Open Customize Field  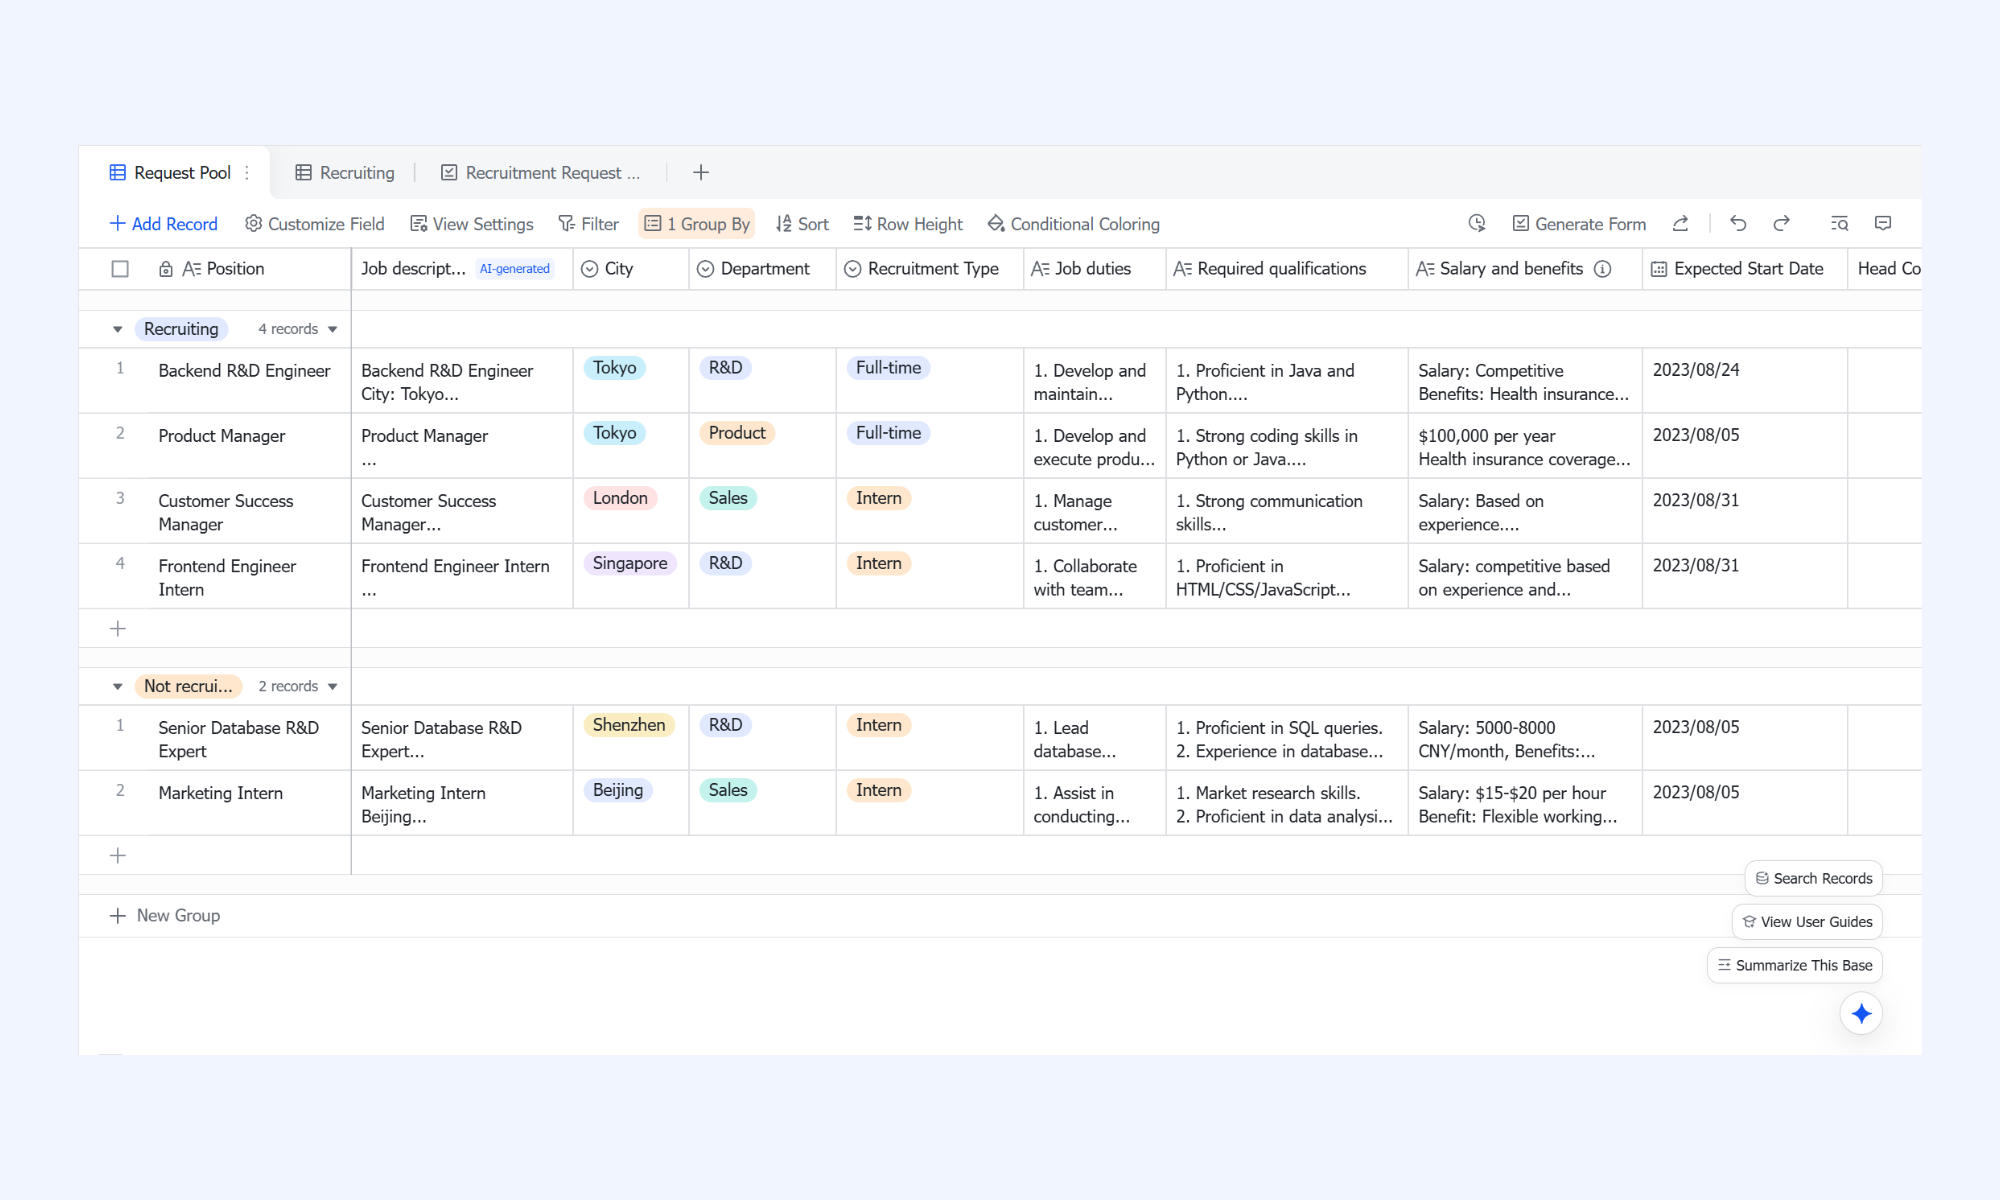click(315, 224)
